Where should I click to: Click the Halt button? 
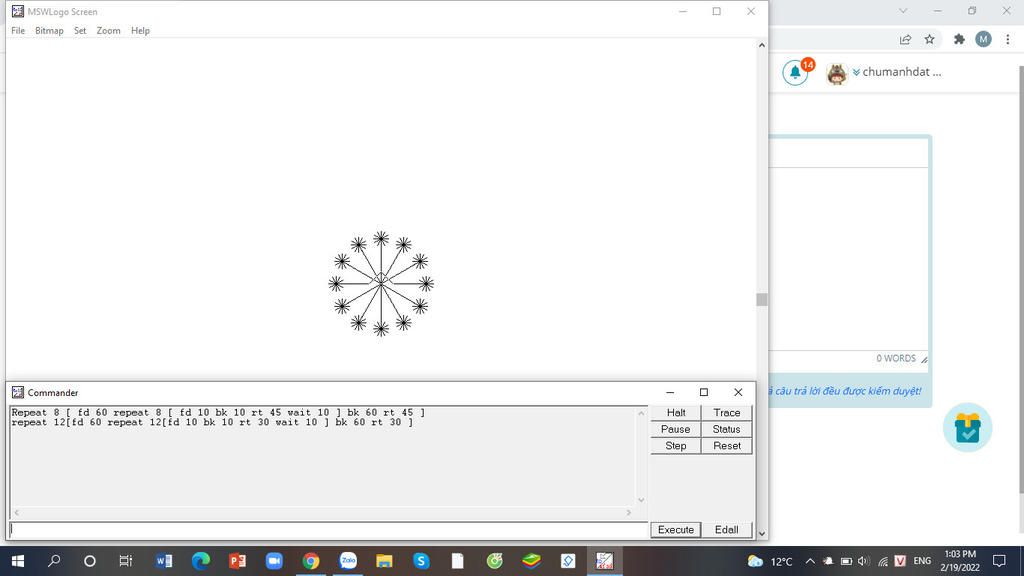point(676,413)
